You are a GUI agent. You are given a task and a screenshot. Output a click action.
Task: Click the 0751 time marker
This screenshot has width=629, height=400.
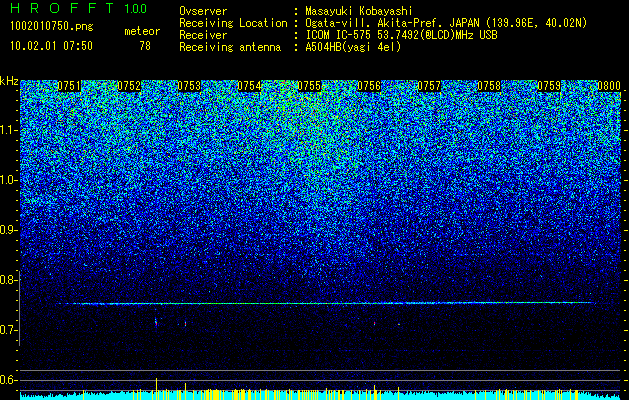(69, 86)
